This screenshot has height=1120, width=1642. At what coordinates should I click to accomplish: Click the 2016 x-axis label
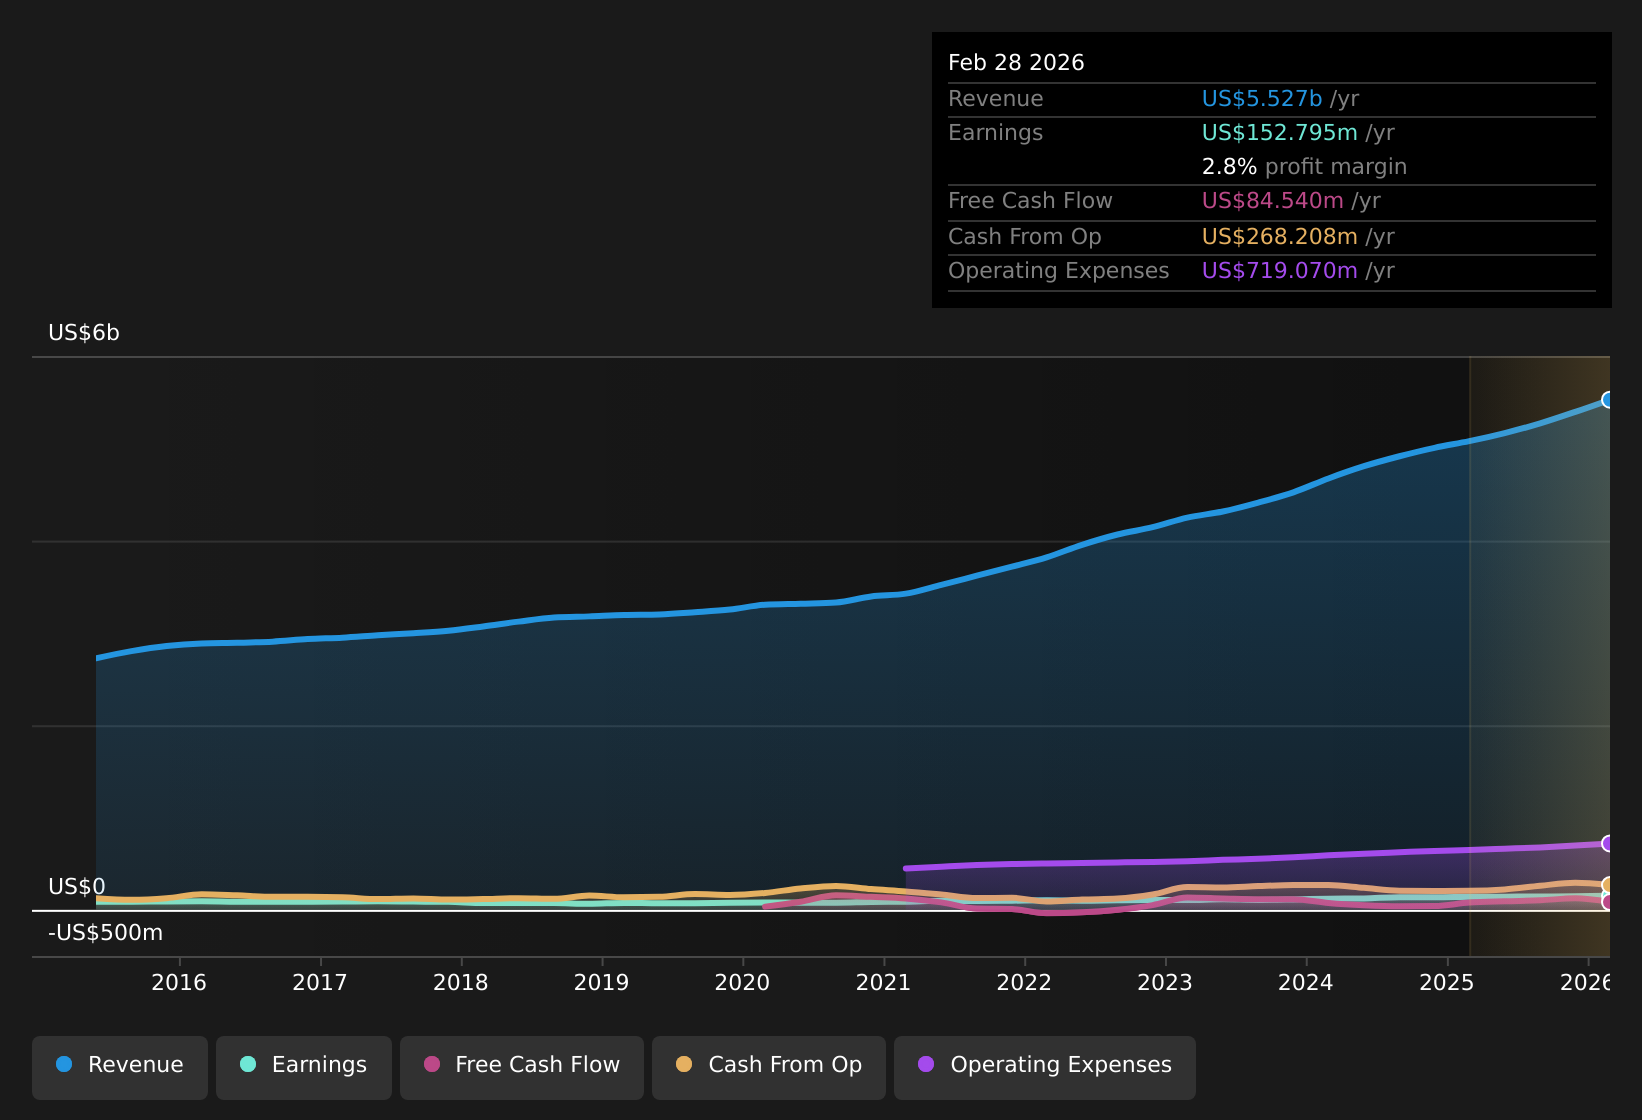click(x=179, y=983)
